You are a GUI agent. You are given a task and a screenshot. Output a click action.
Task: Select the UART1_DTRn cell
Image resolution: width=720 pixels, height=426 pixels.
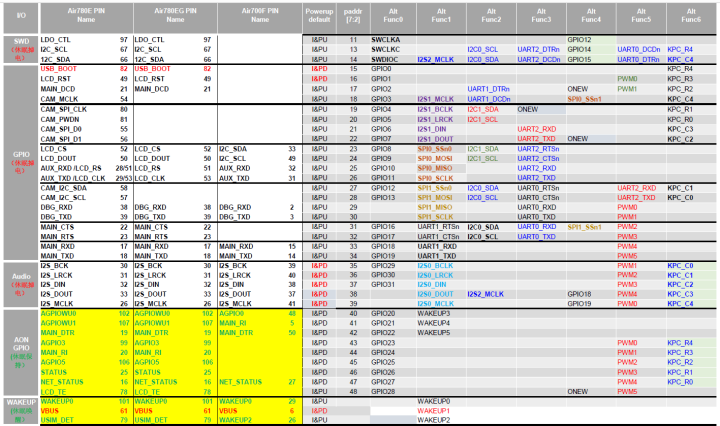[489, 89]
